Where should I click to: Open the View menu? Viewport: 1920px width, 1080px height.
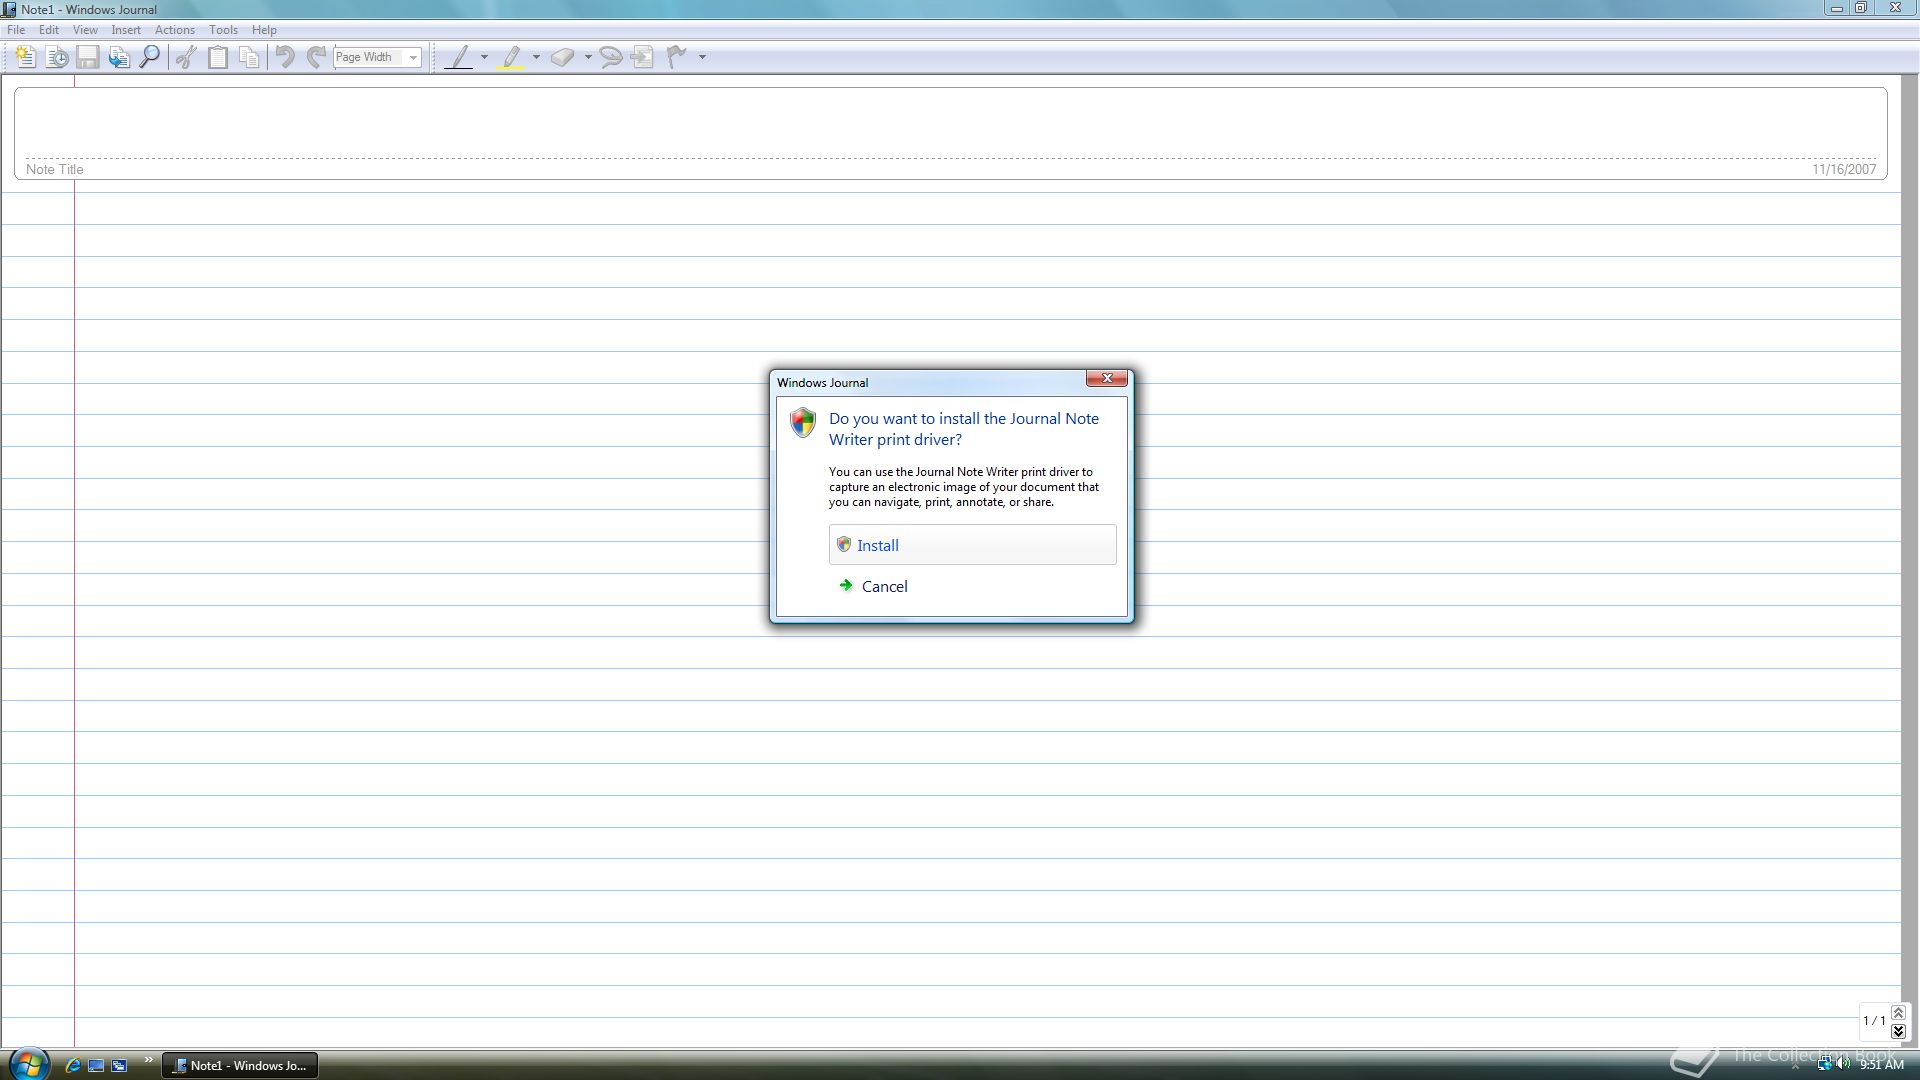(x=85, y=30)
